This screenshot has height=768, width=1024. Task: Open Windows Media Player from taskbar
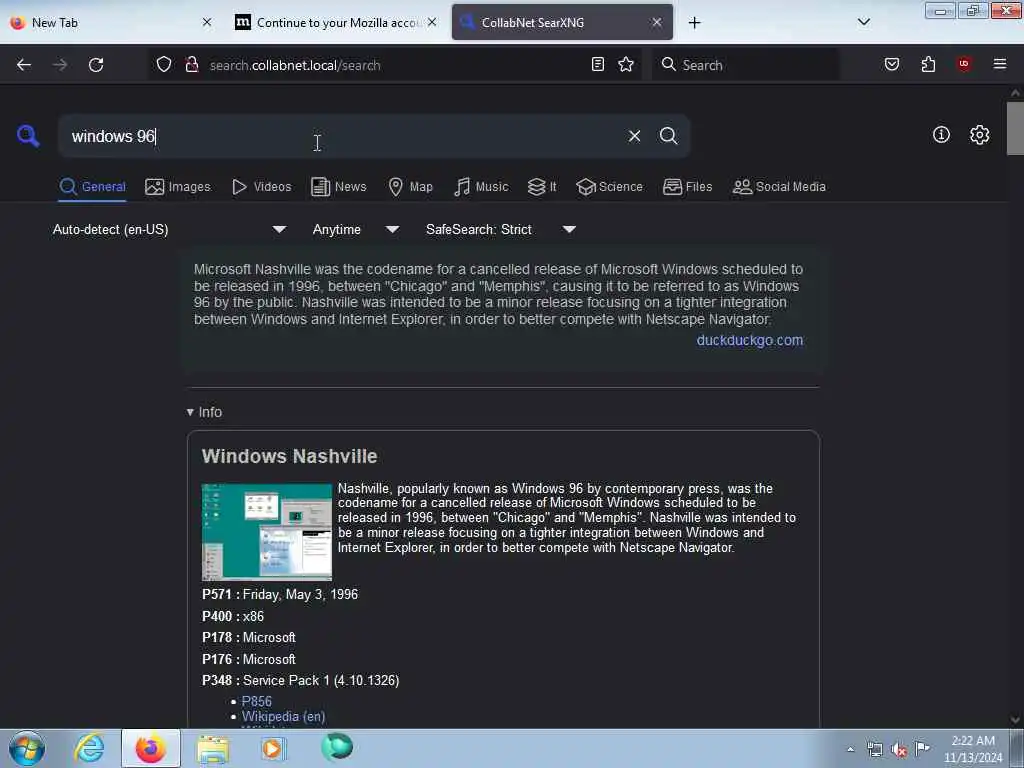(273, 748)
